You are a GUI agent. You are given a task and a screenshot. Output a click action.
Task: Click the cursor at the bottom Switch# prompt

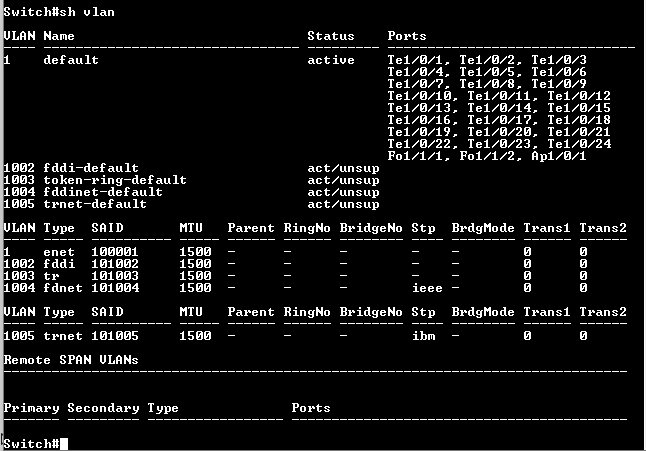coord(64,443)
